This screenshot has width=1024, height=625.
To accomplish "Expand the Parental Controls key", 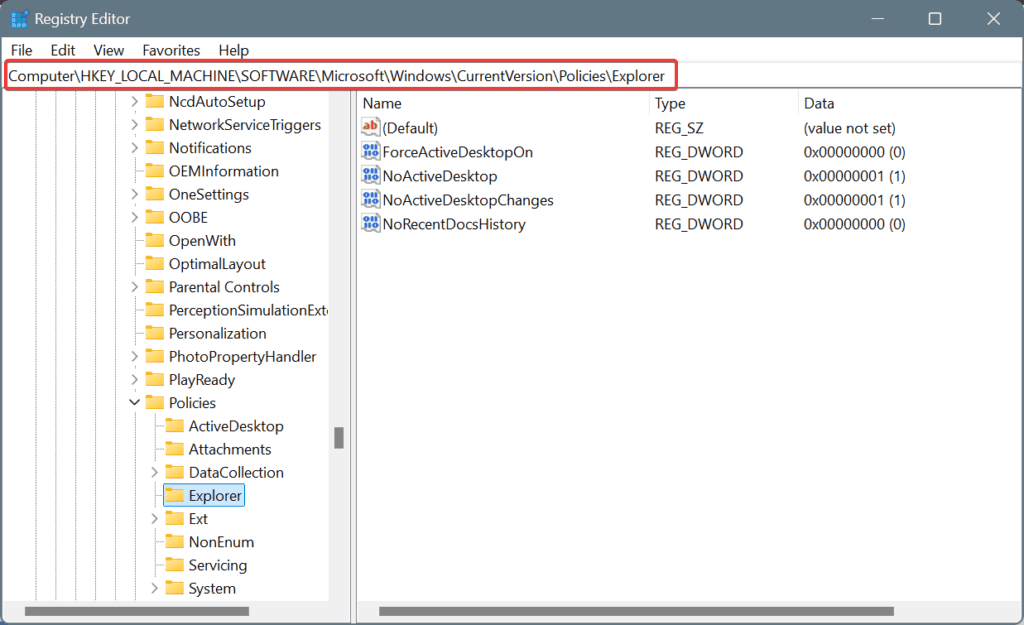I will tap(135, 287).
